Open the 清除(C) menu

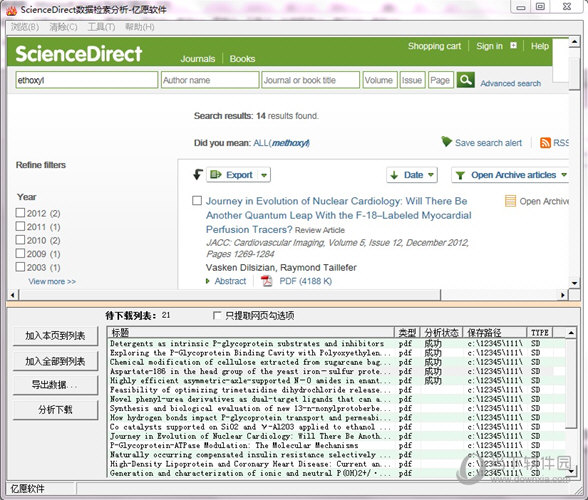point(63,27)
